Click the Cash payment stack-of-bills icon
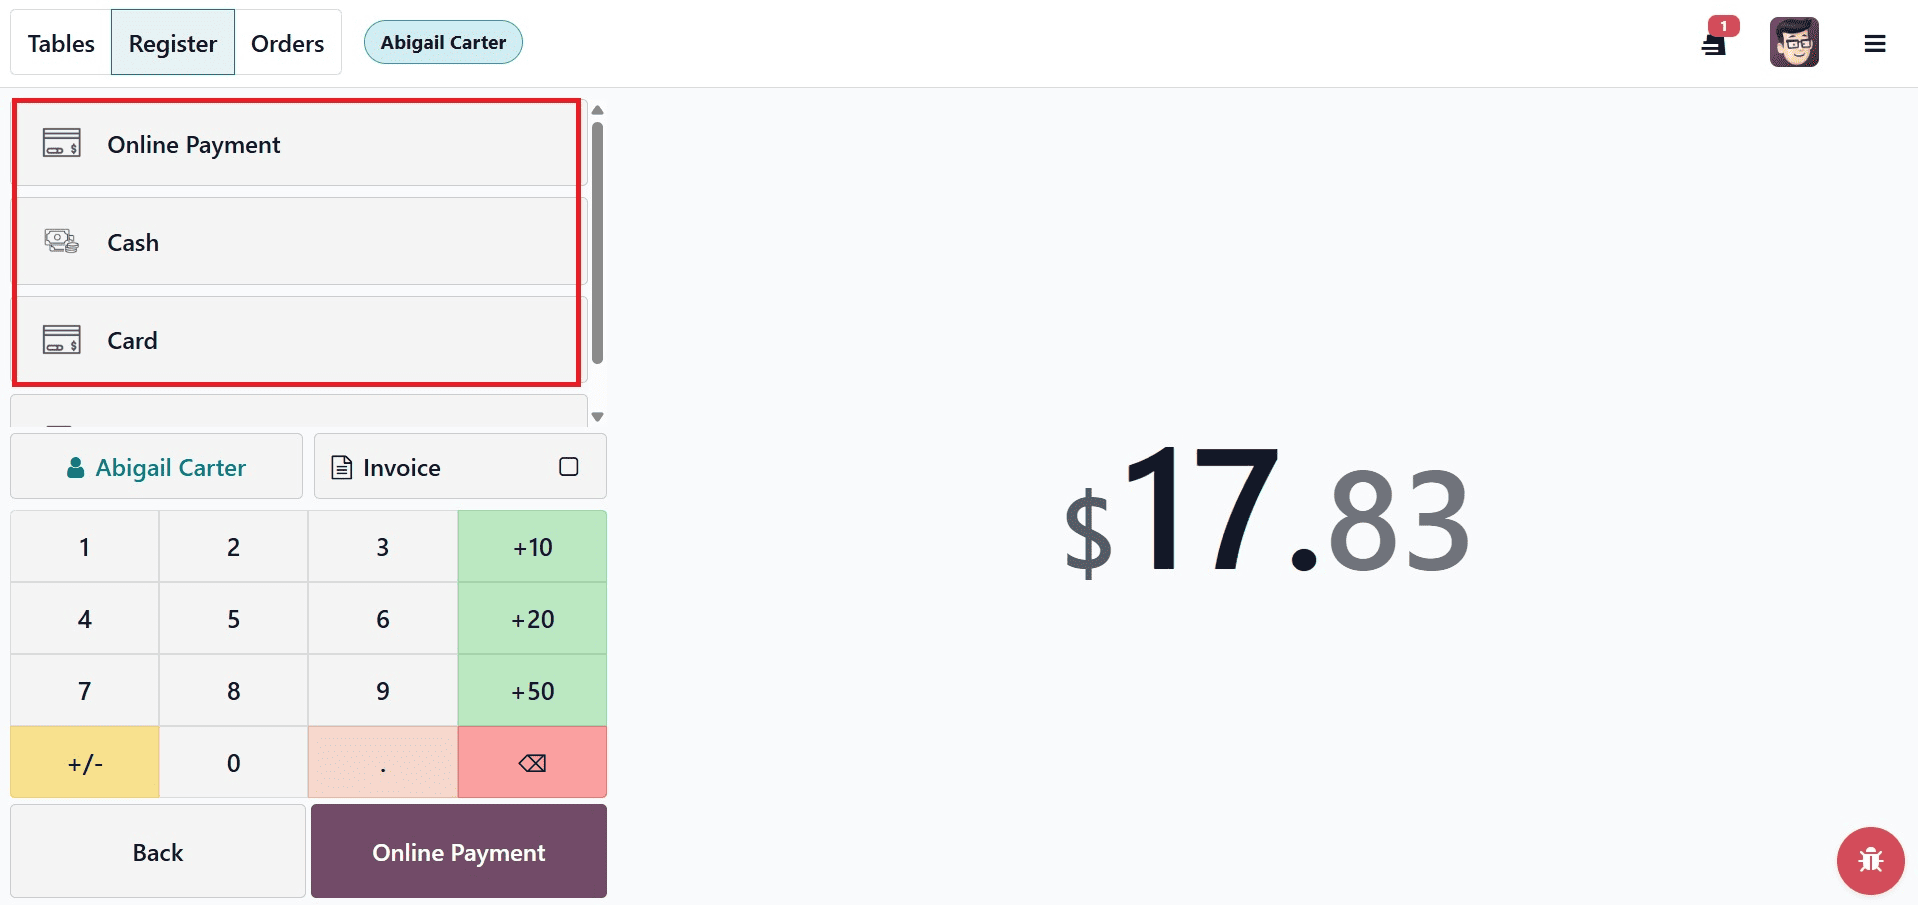1918x905 pixels. (x=61, y=240)
